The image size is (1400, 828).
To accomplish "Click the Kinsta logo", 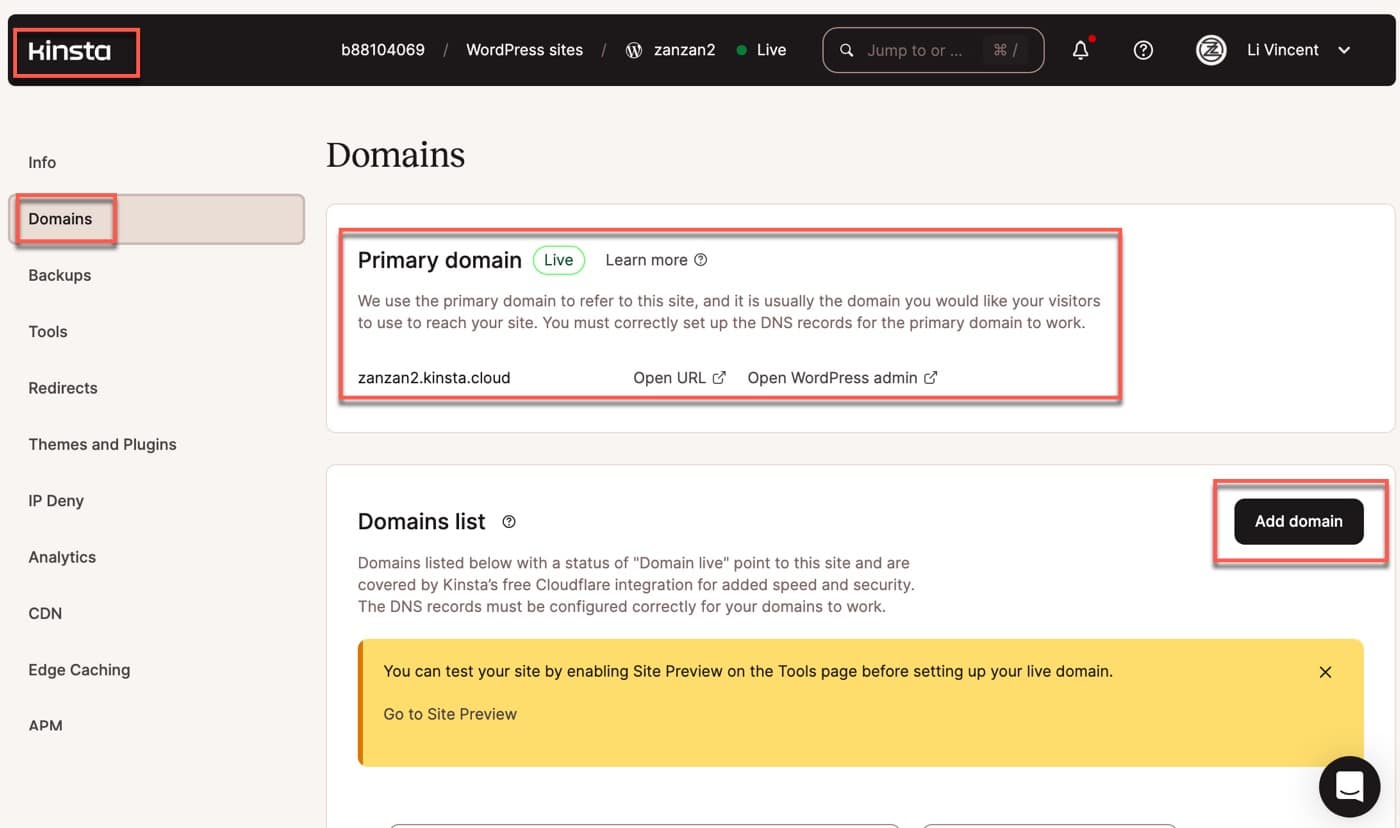I will [69, 51].
